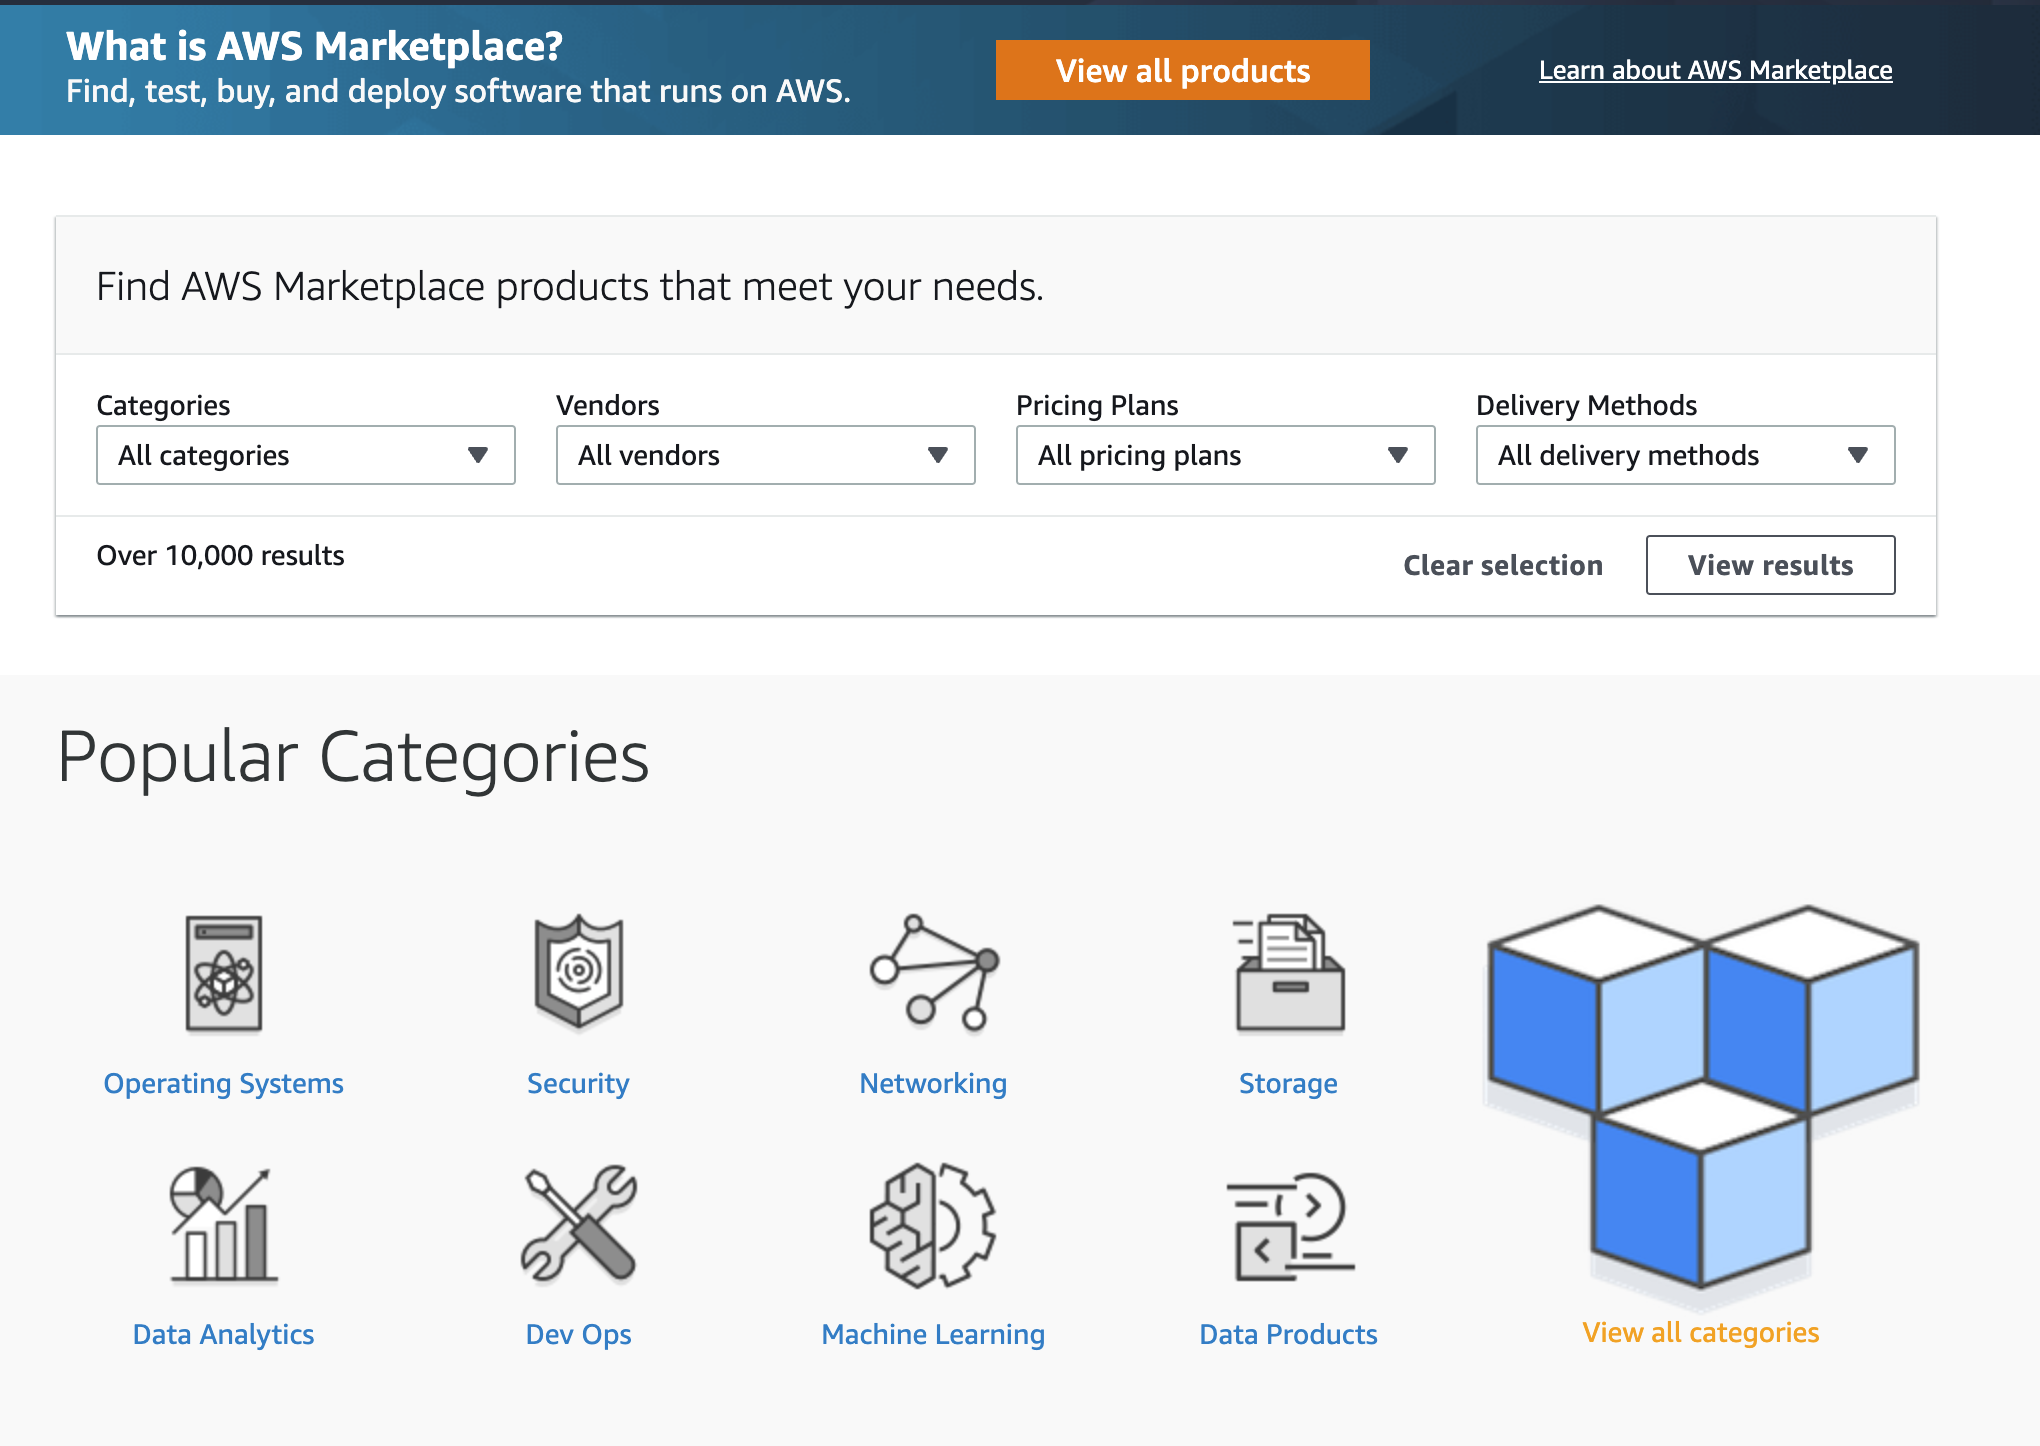This screenshot has height=1446, width=2040.
Task: Open the Data Analytics link
Action: (224, 1334)
